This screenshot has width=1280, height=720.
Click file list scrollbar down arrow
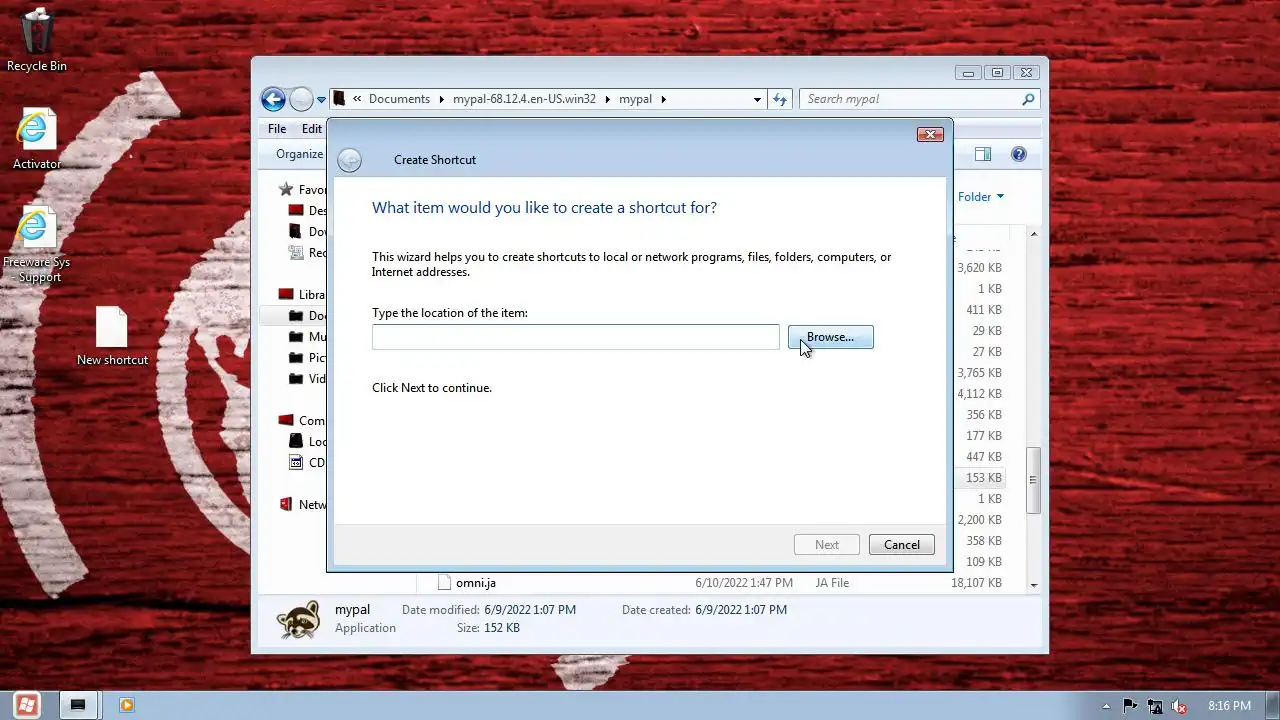coord(1034,584)
